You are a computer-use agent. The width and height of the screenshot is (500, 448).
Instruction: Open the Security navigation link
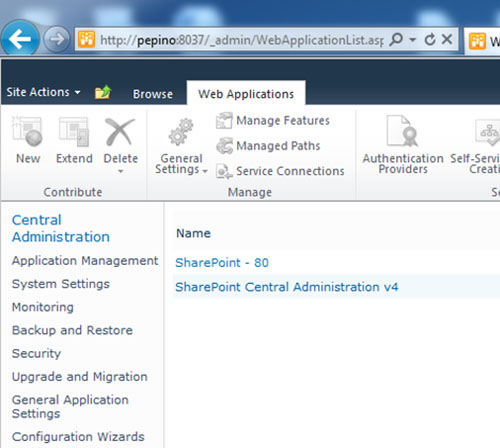tap(36, 354)
